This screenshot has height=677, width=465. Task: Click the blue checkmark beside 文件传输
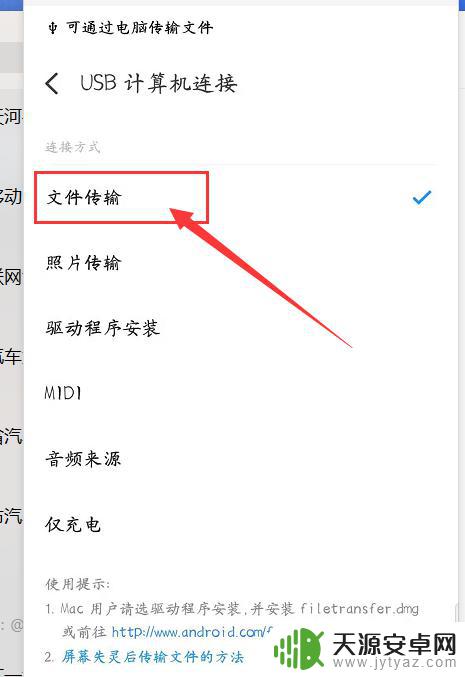(422, 198)
